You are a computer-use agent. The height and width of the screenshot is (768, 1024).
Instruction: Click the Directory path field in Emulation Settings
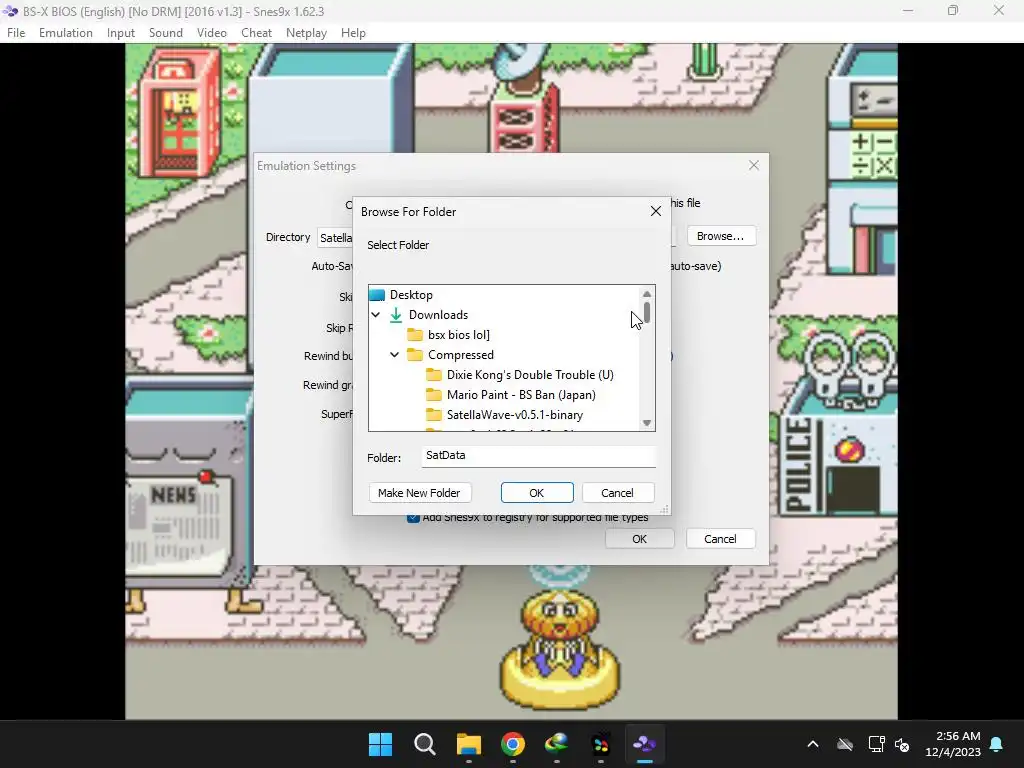pos(335,238)
